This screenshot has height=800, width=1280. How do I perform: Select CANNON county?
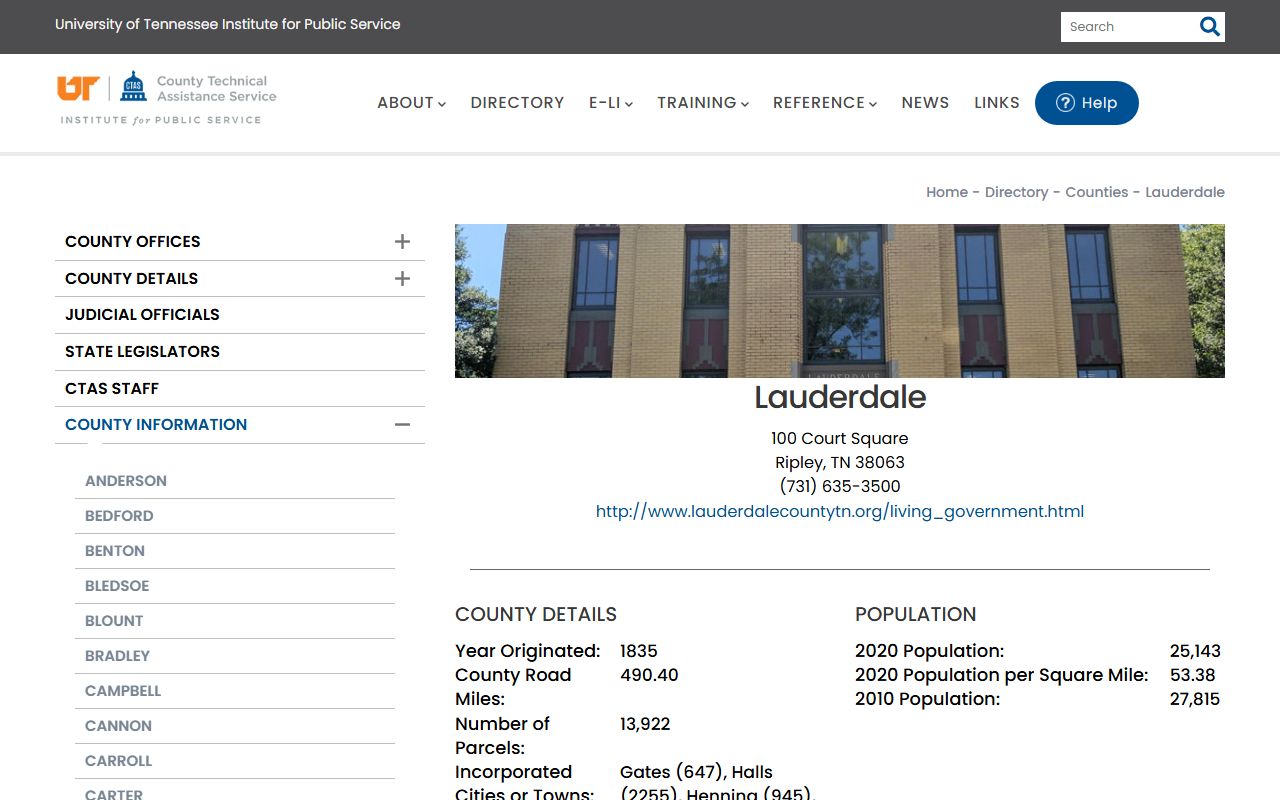118,726
